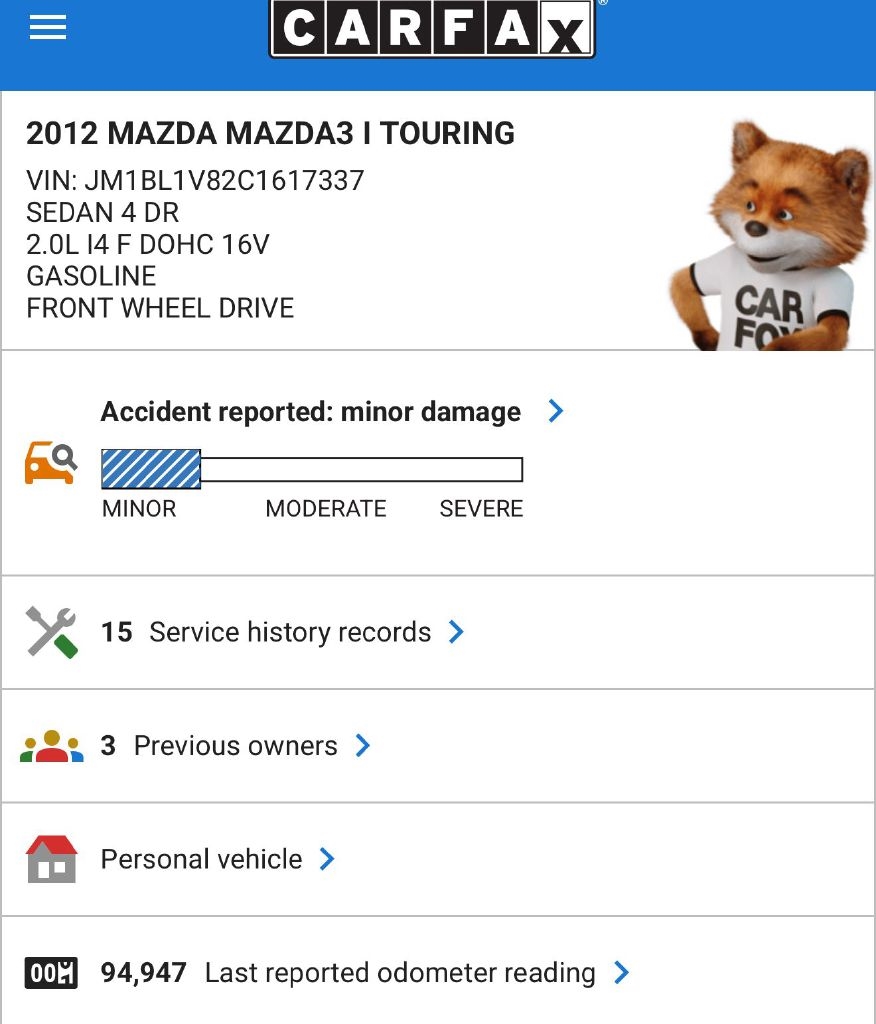Open 'Personal vehicle' link
Image resolution: width=876 pixels, height=1024 pixels.
(201, 859)
